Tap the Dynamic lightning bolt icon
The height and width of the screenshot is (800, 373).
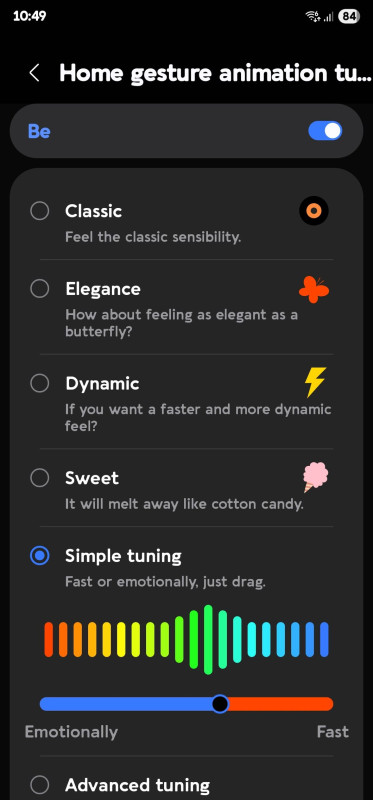[315, 382]
